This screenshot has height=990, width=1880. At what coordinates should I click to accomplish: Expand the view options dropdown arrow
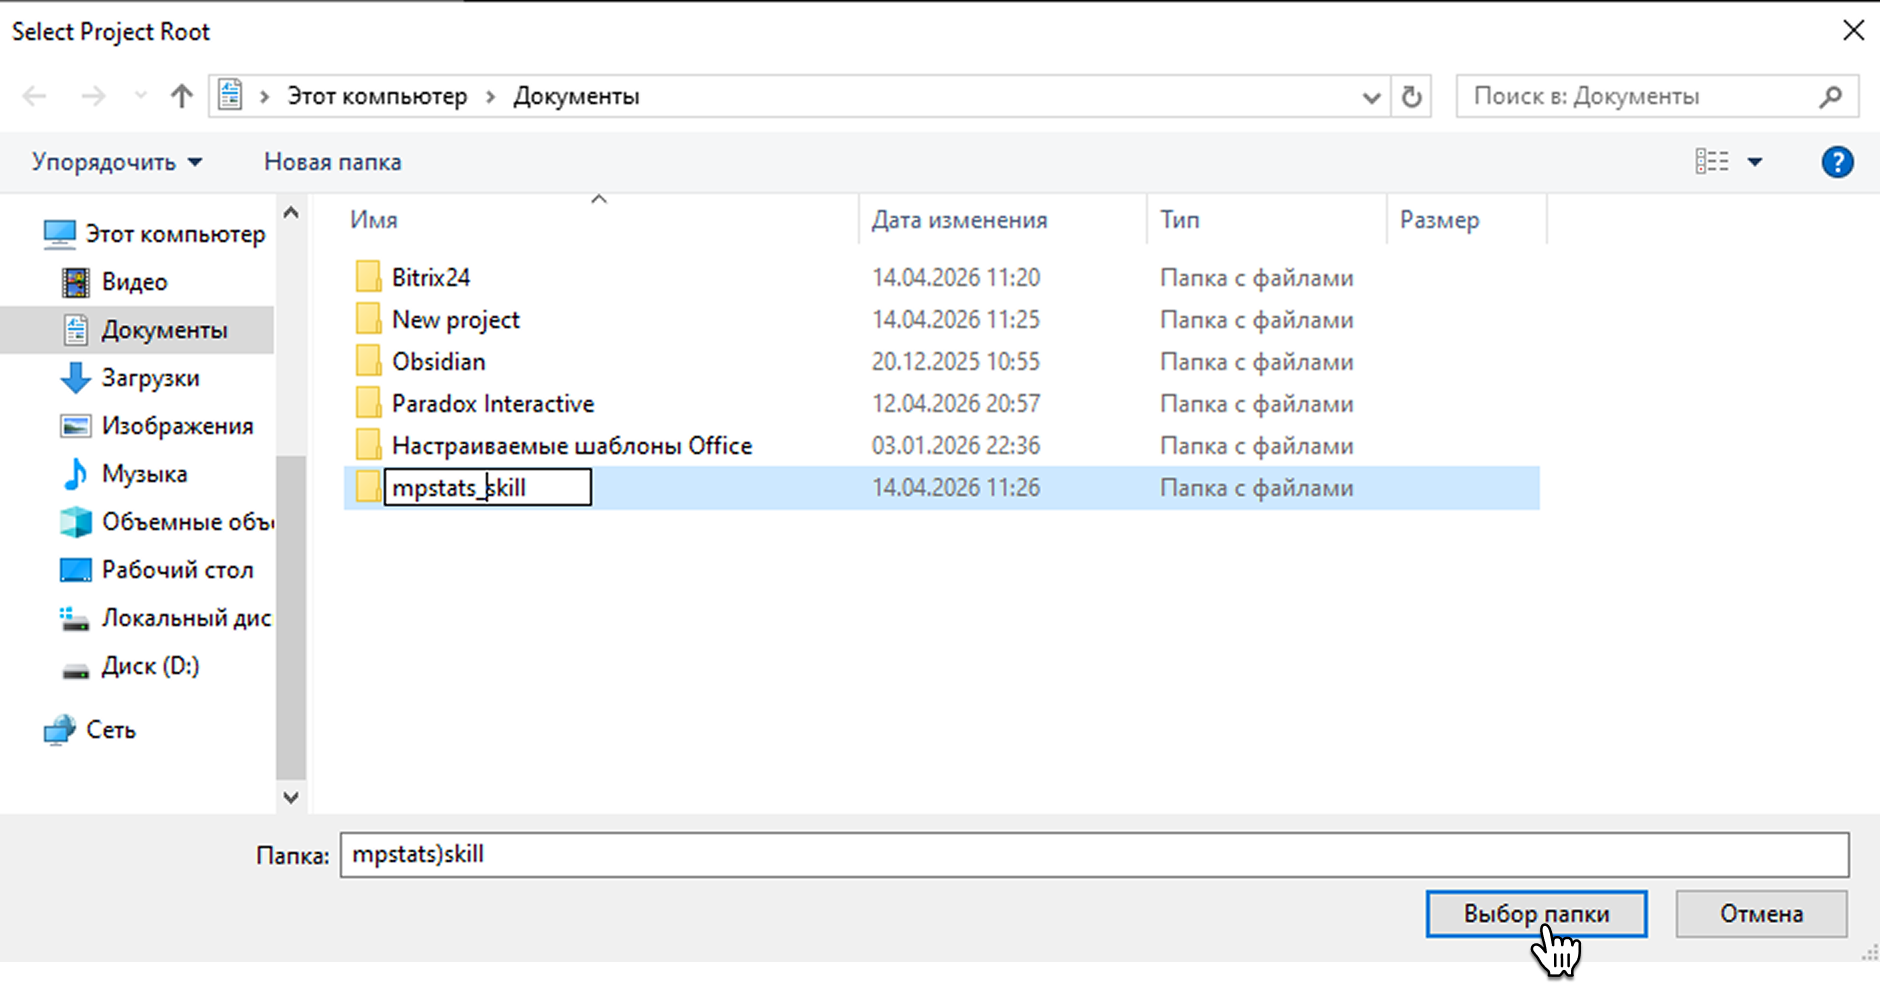point(1755,162)
